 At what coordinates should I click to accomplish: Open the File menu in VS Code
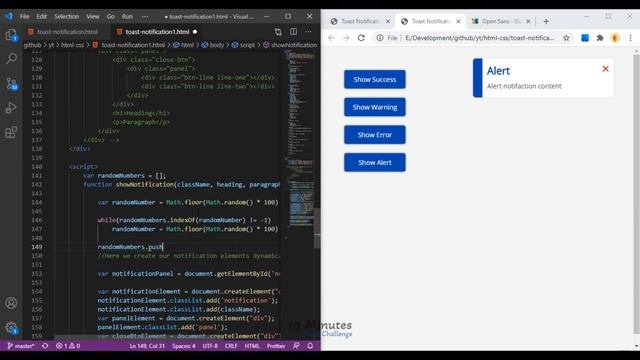pyautogui.click(x=24, y=16)
